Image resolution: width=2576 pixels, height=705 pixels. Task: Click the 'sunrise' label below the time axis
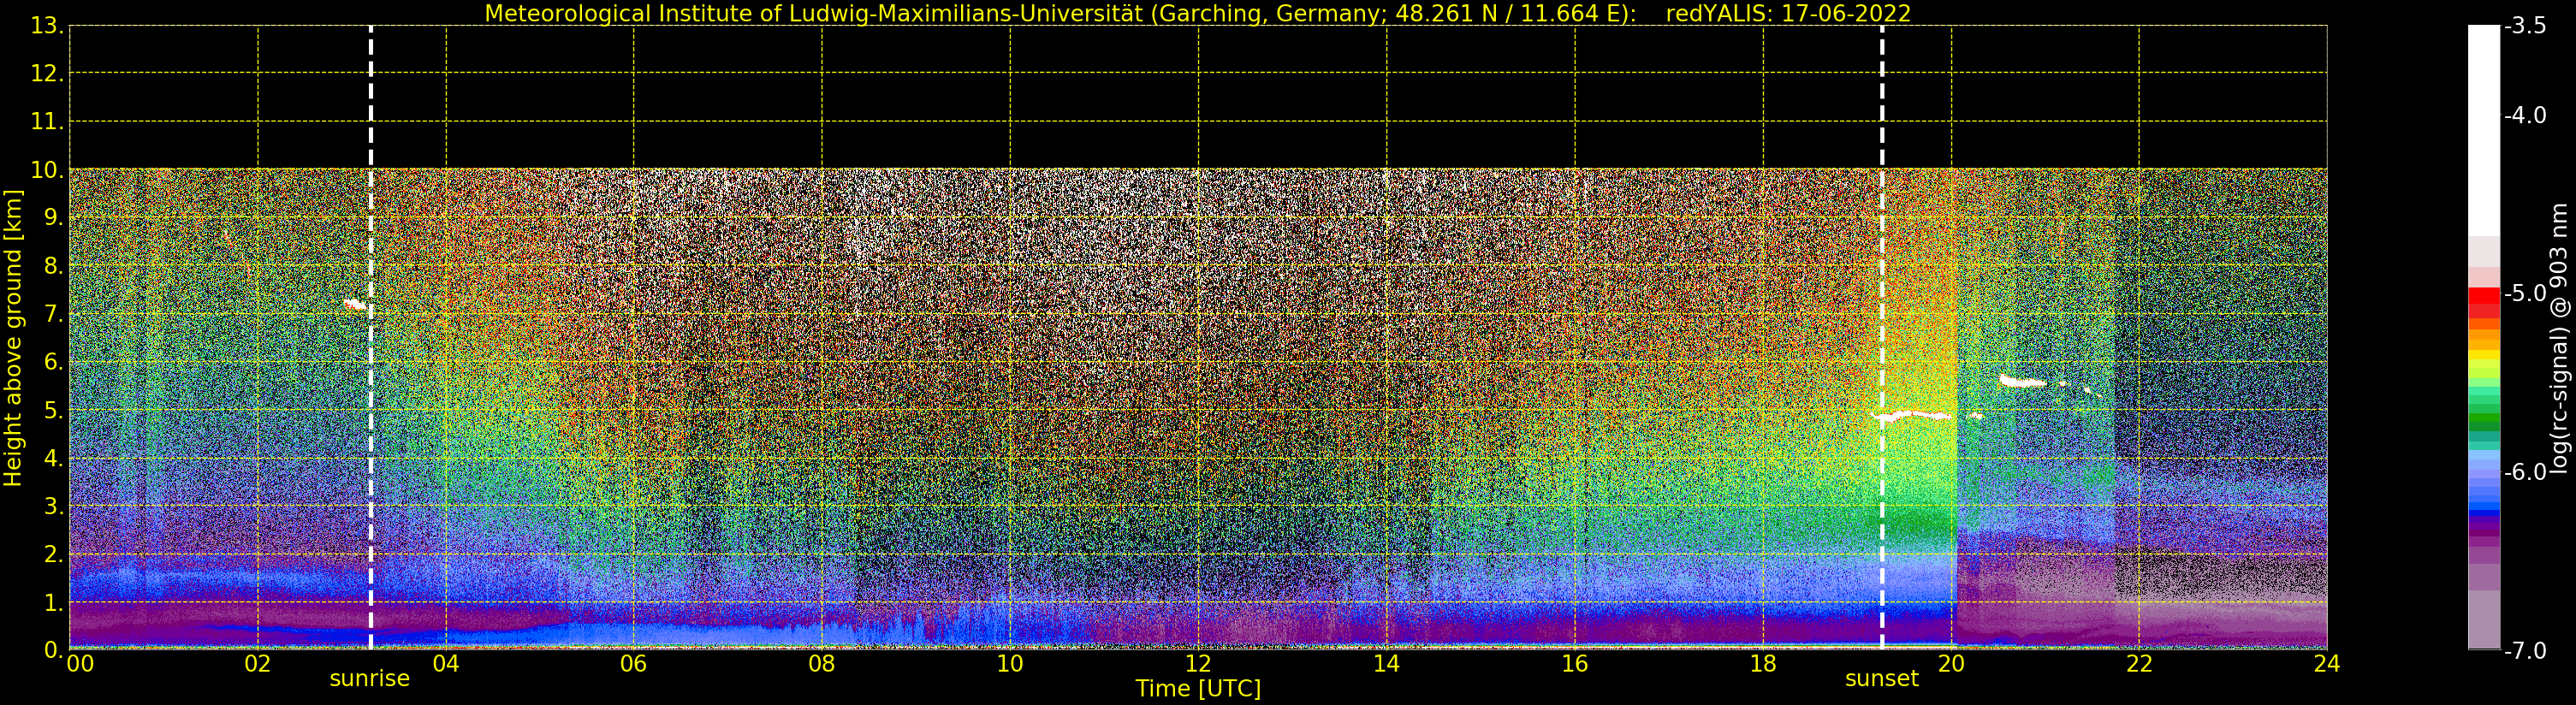(369, 679)
